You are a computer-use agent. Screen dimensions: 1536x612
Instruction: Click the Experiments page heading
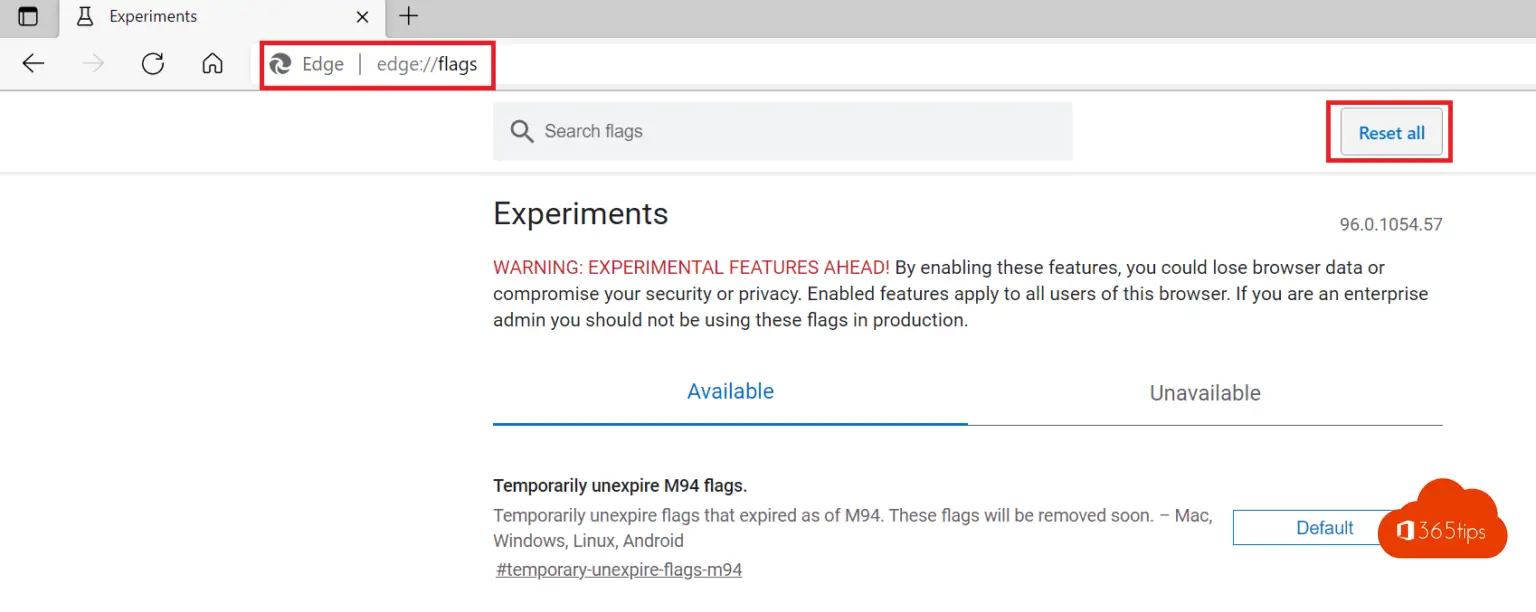point(581,213)
